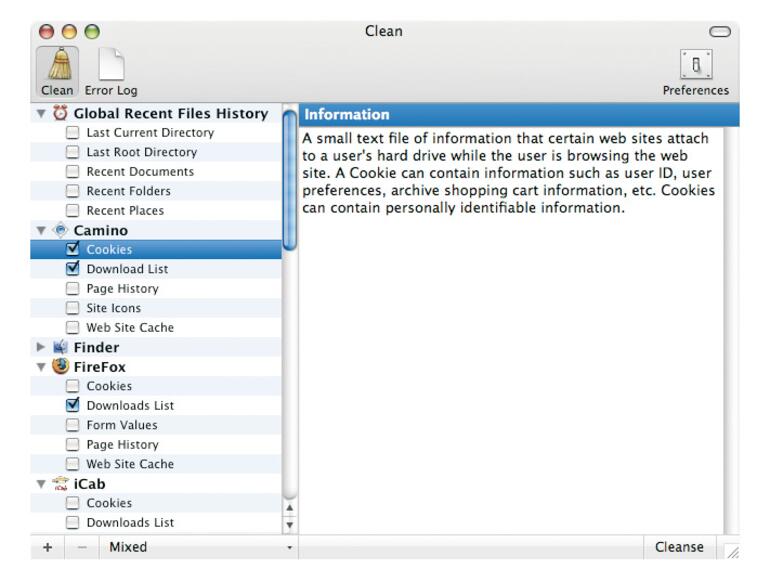Click the plus add button
This screenshot has width=770, height=578.
click(x=47, y=547)
